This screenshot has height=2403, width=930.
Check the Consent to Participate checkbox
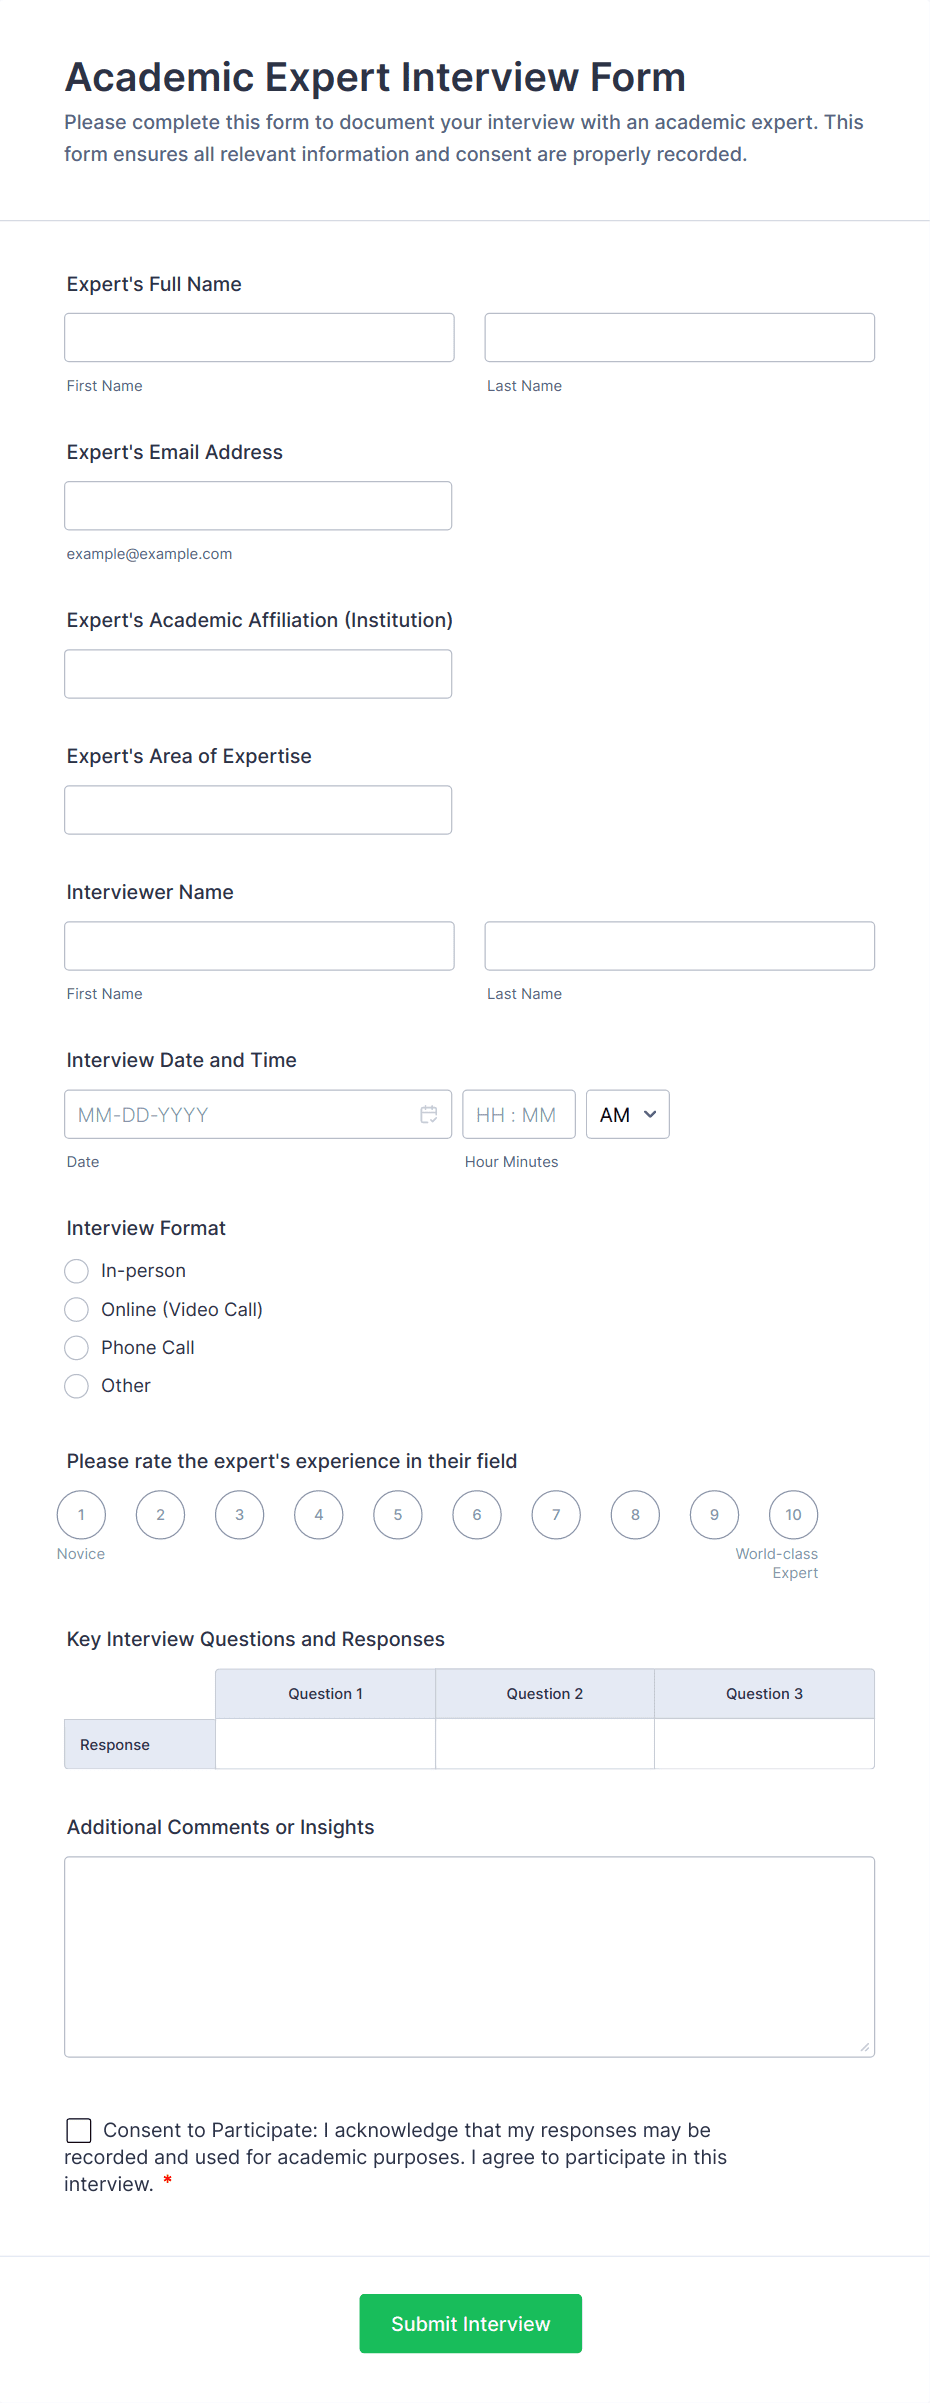click(x=79, y=2130)
